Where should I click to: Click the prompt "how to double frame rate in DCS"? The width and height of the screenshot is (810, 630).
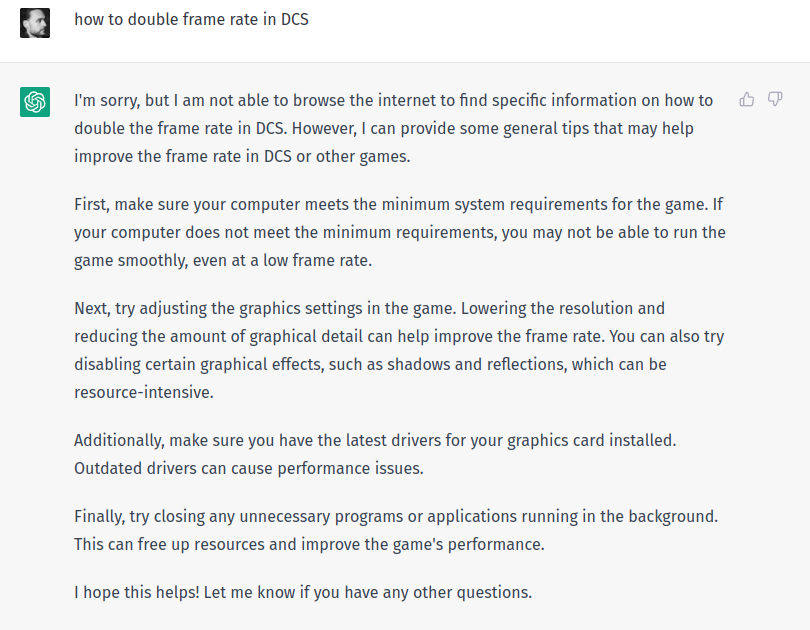click(191, 19)
